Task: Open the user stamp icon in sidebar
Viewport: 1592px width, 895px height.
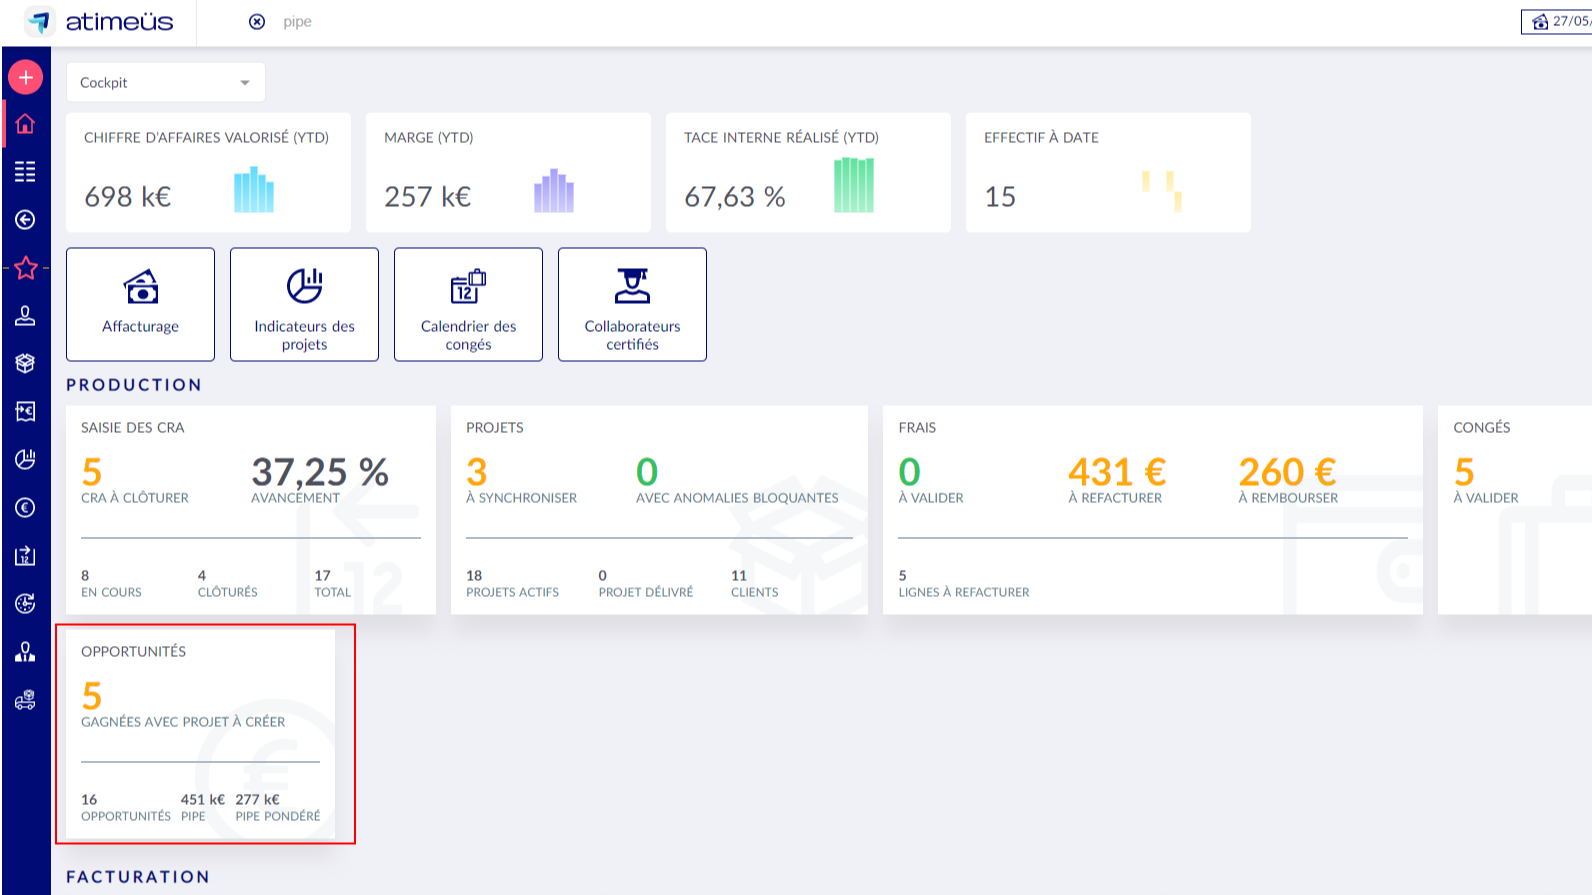Action: pyautogui.click(x=25, y=316)
